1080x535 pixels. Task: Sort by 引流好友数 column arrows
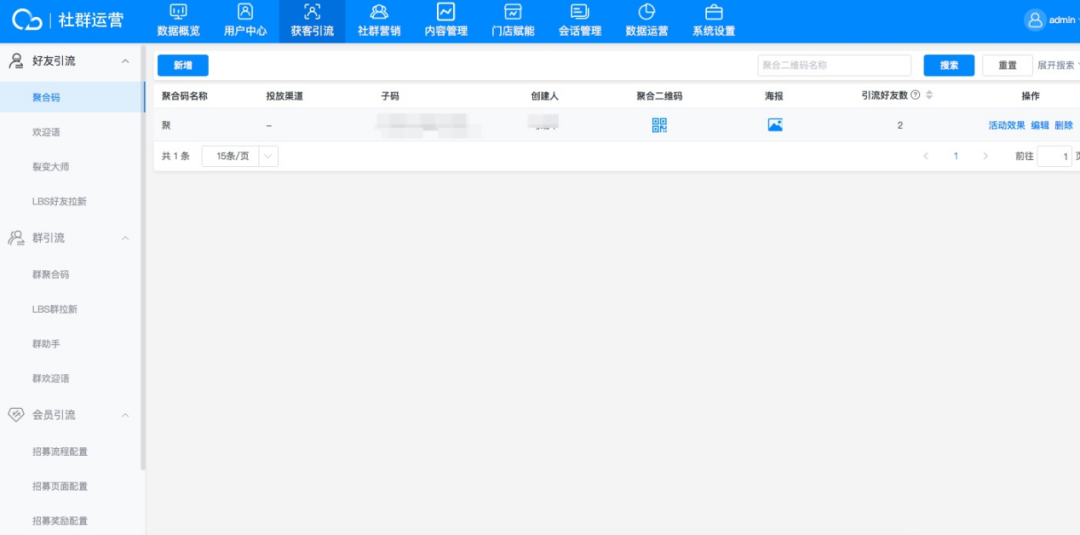click(928, 96)
